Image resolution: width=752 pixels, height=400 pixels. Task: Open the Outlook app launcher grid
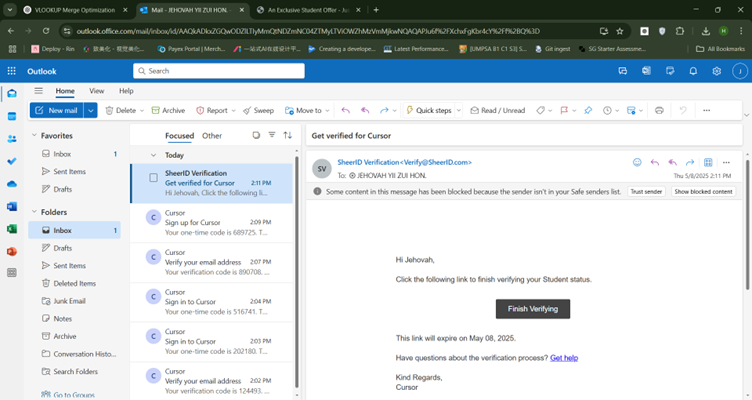tap(12, 71)
